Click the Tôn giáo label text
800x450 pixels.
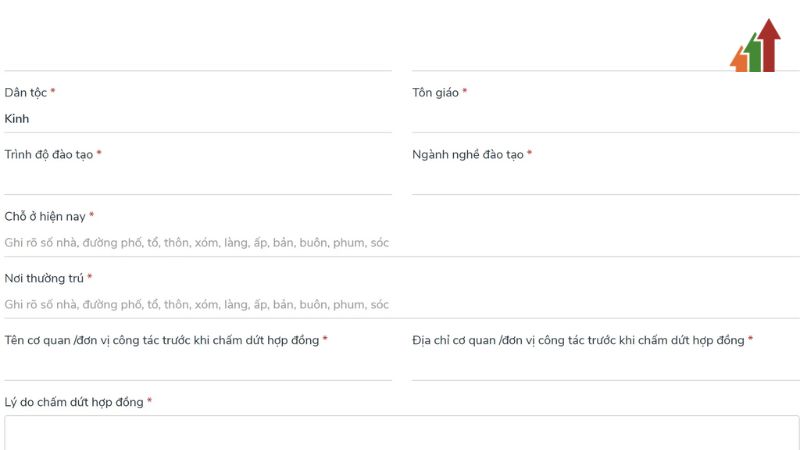435,93
